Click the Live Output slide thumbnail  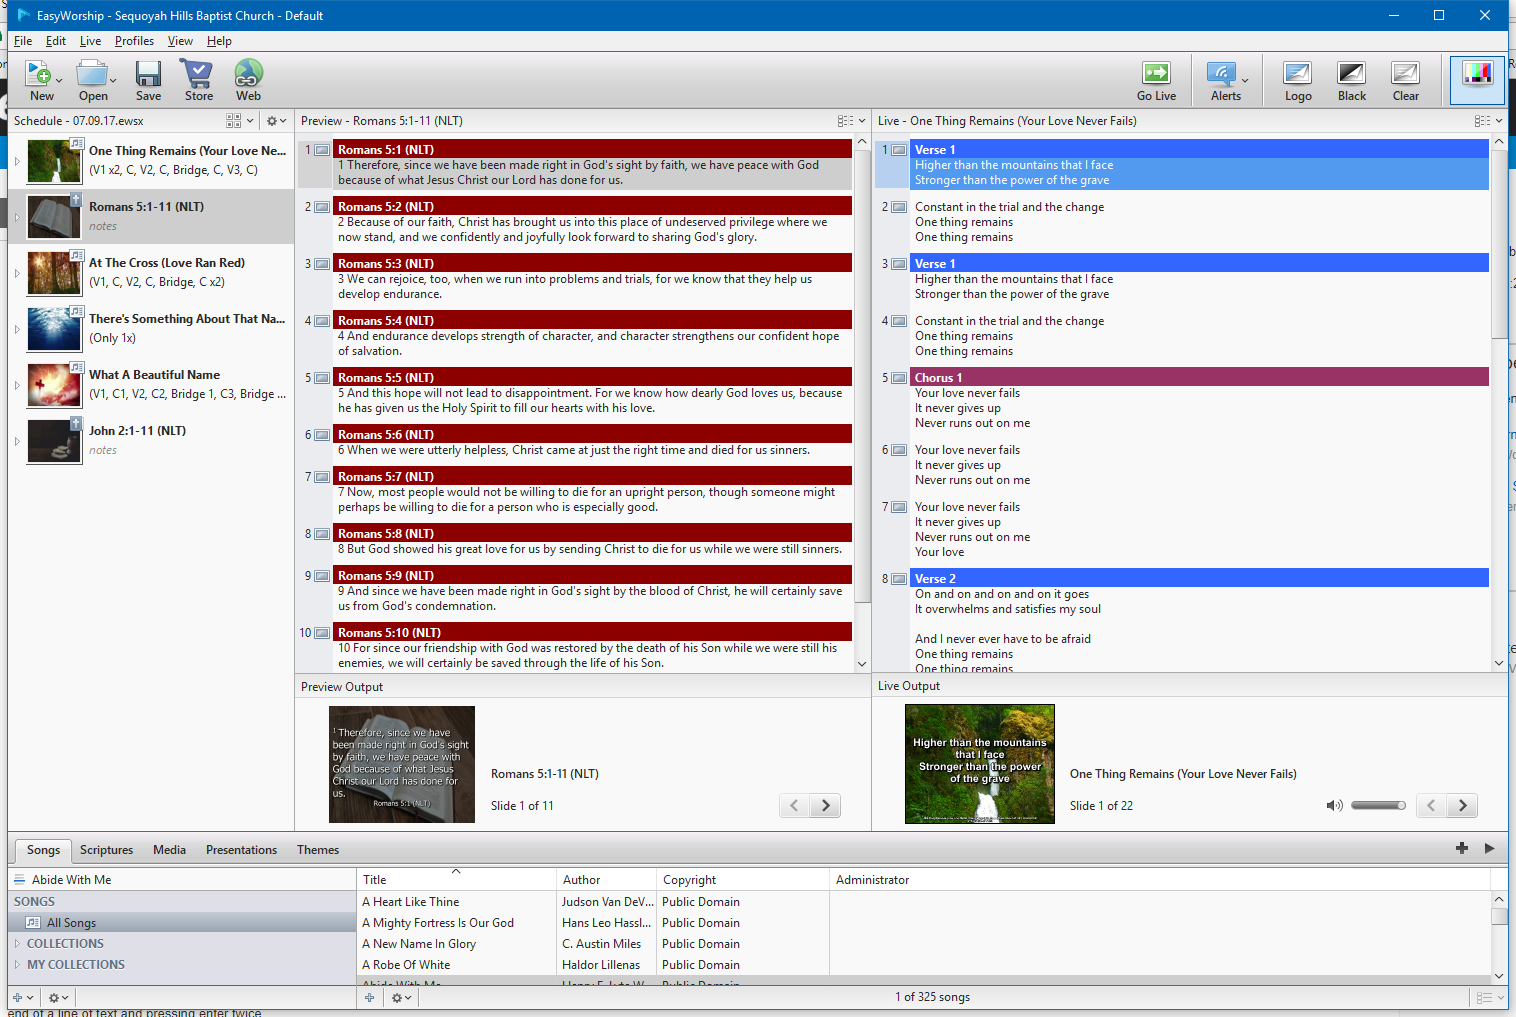[x=980, y=764]
